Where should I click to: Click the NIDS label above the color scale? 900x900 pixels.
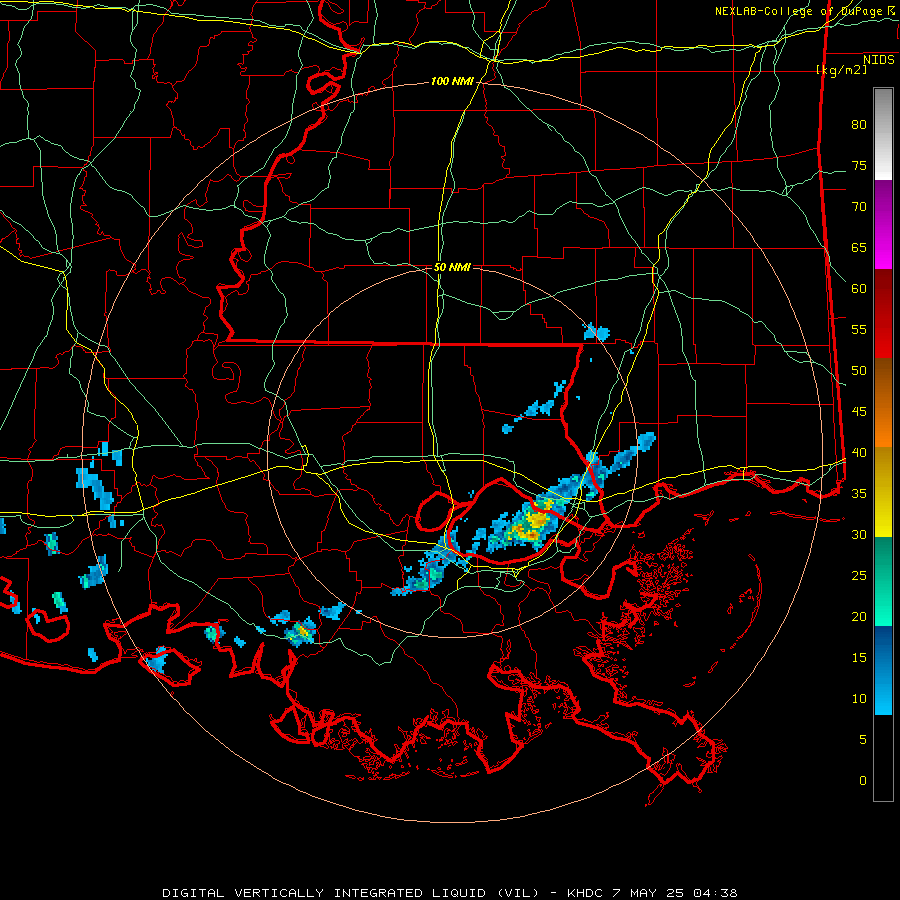coord(878,60)
